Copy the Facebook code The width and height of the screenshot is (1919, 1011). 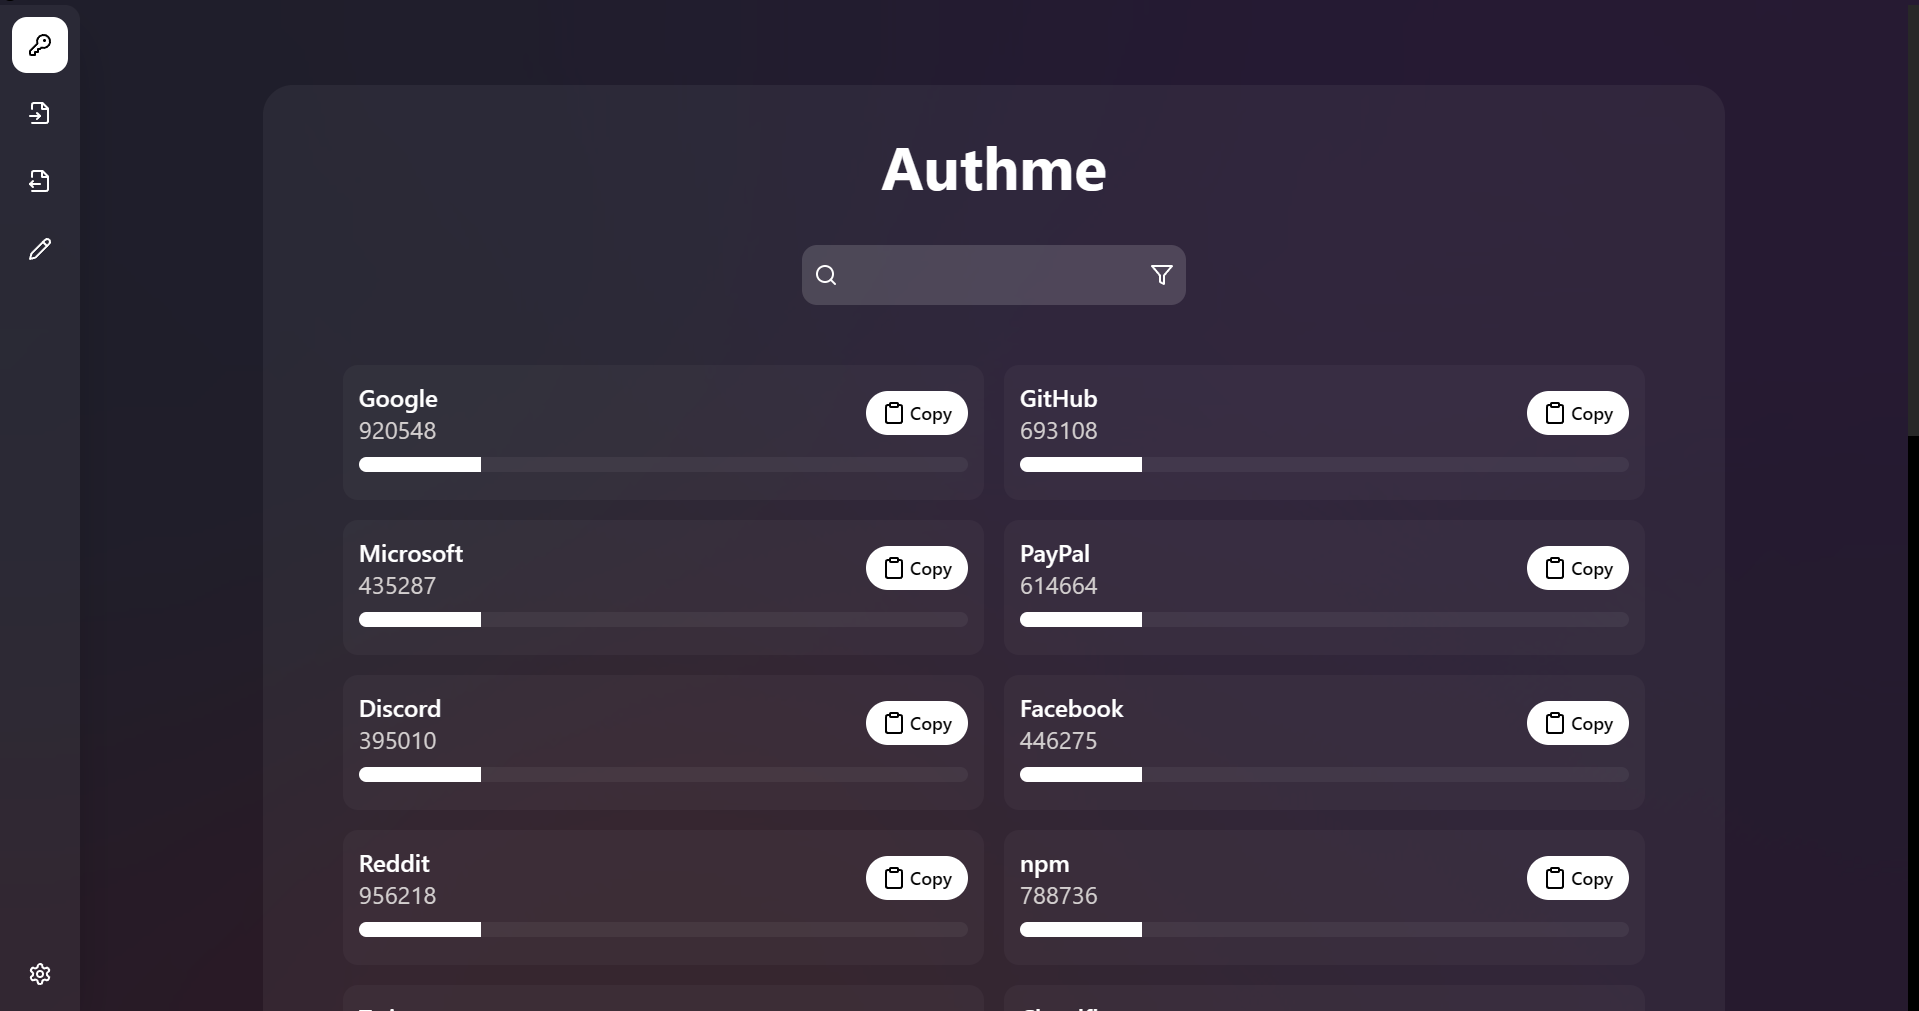coord(1578,723)
